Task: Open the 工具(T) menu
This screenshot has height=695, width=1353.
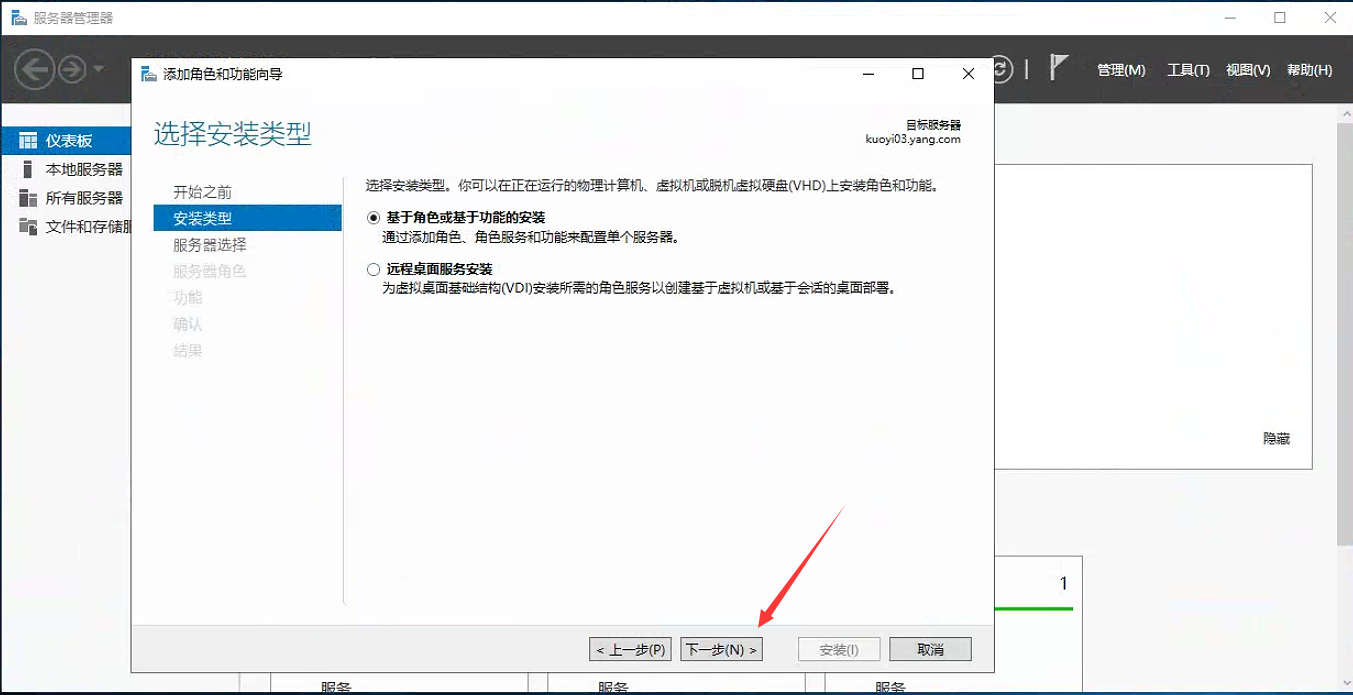Action: [x=1188, y=70]
